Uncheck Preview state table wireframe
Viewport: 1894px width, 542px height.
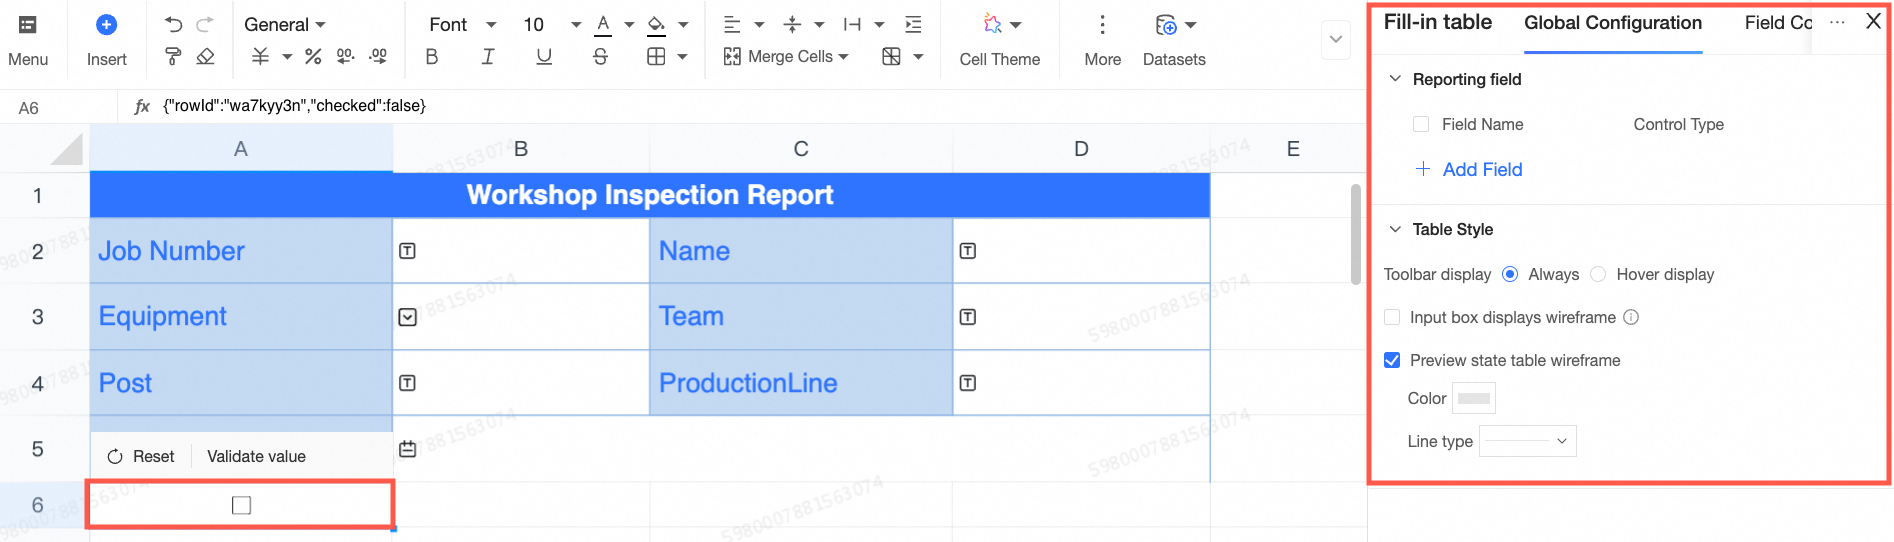pos(1392,360)
